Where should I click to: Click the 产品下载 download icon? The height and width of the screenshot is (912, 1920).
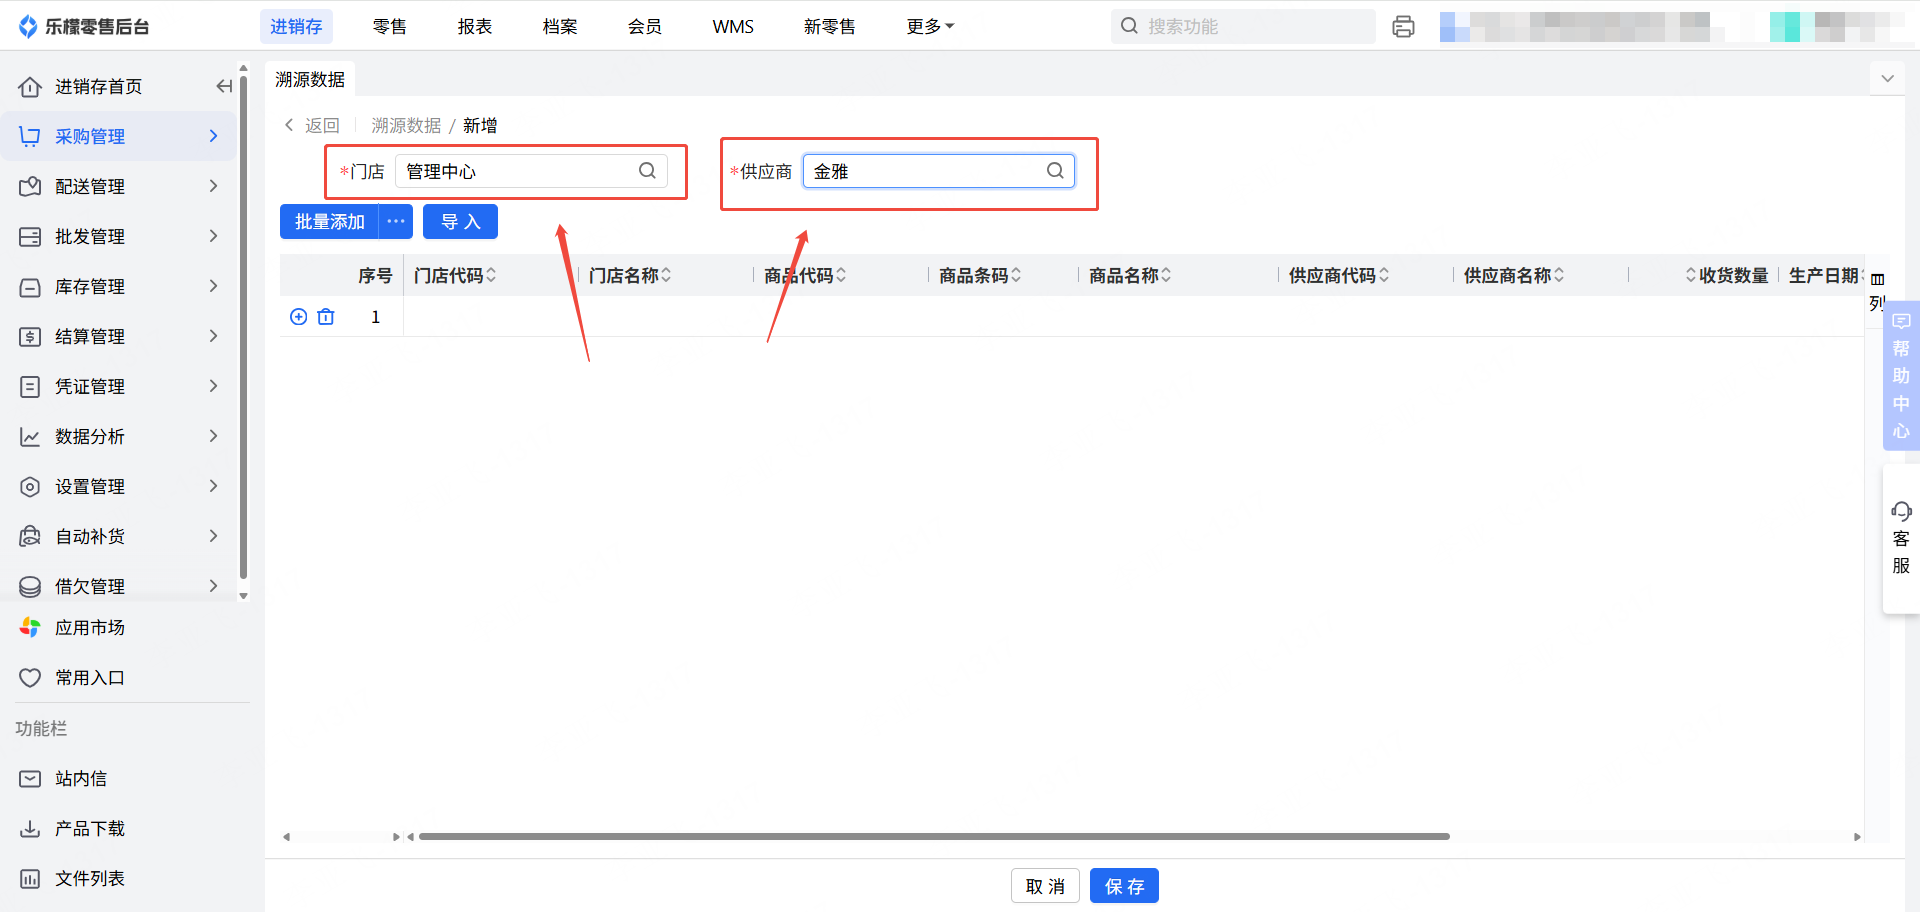[30, 829]
